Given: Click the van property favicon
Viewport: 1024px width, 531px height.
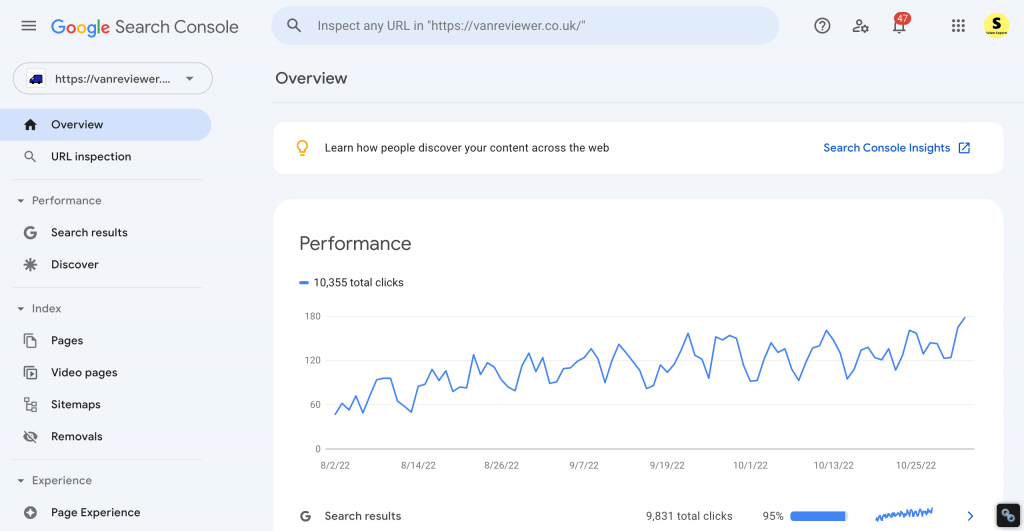Looking at the screenshot, I should pyautogui.click(x=36, y=79).
